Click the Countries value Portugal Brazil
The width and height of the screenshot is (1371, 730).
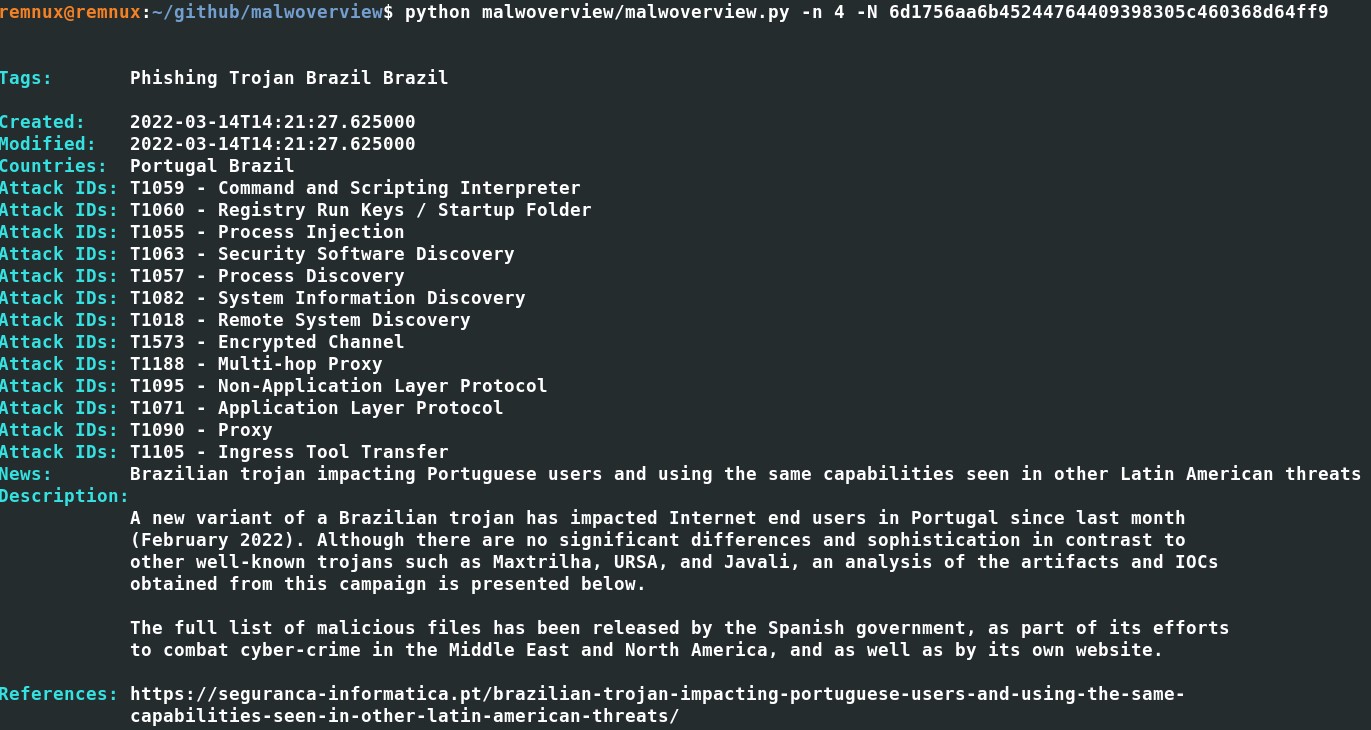pos(212,166)
